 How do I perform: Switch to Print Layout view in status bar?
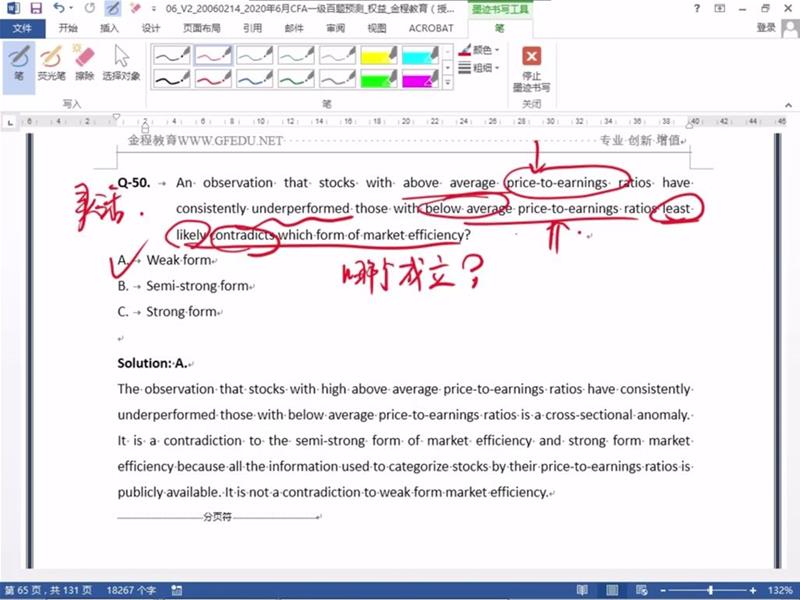coord(612,590)
